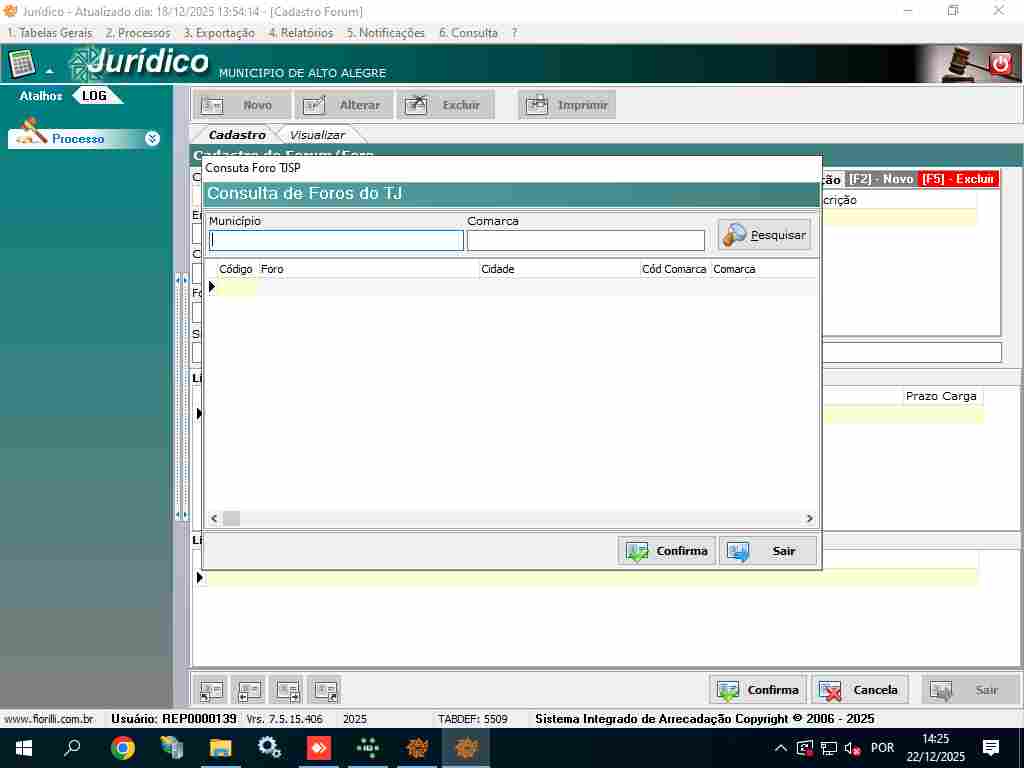Open File Explorer from the taskbar
The height and width of the screenshot is (768, 1024).
tap(220, 748)
